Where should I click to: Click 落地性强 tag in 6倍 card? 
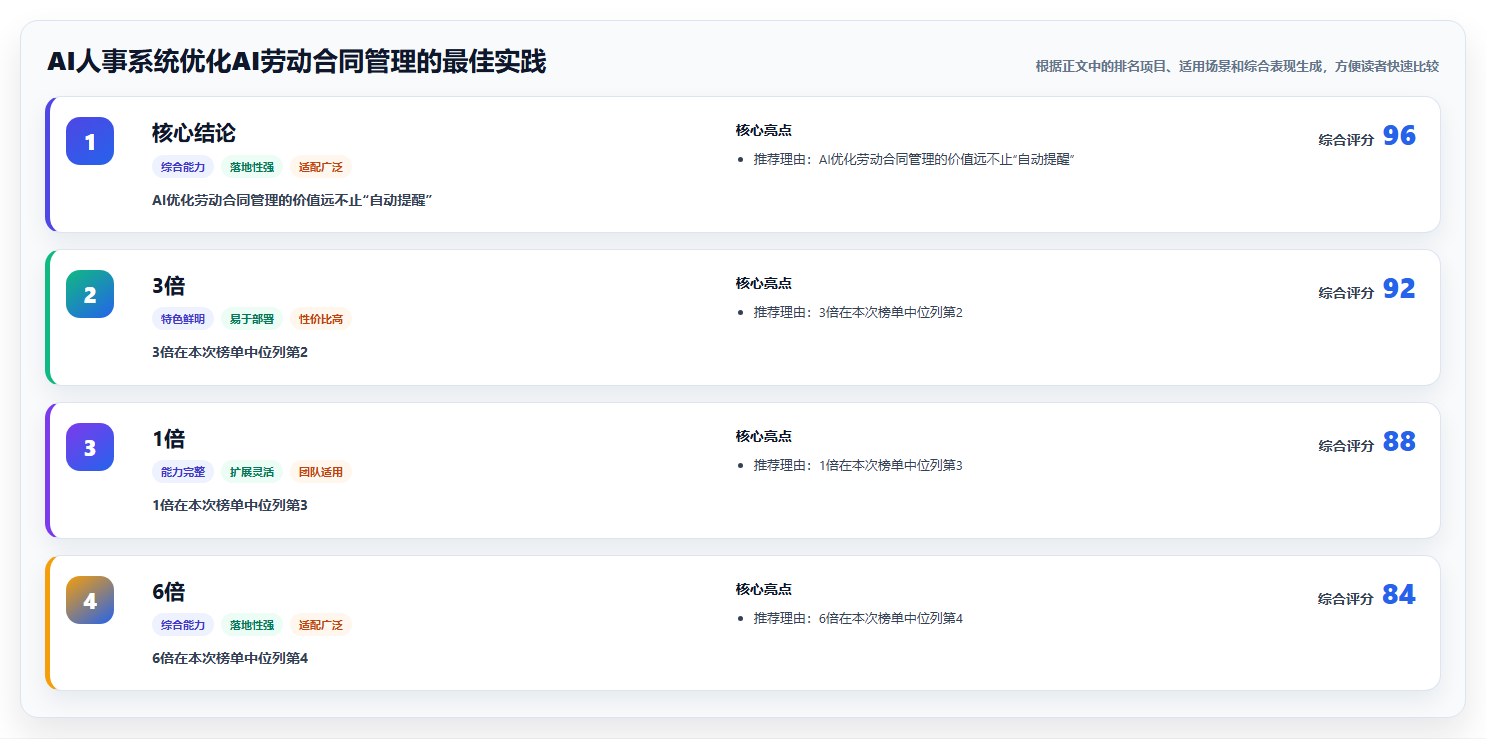click(252, 625)
